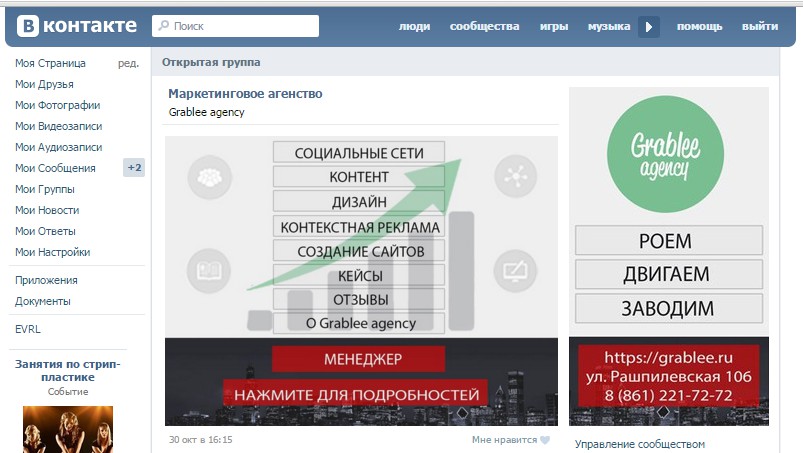Click the https://grablee.ru address
Viewport: 803px width, 453px height.
click(668, 357)
